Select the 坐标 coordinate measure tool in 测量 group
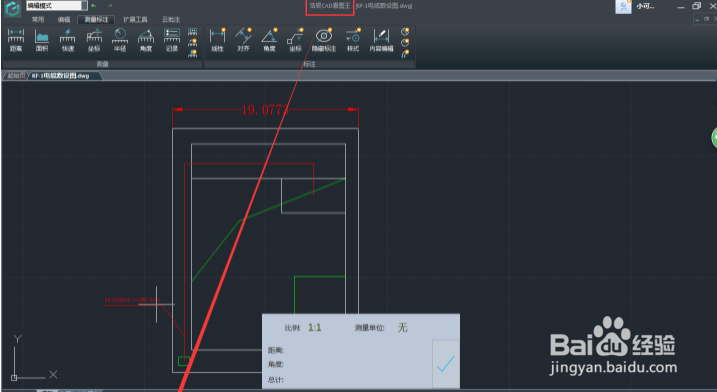 94,40
